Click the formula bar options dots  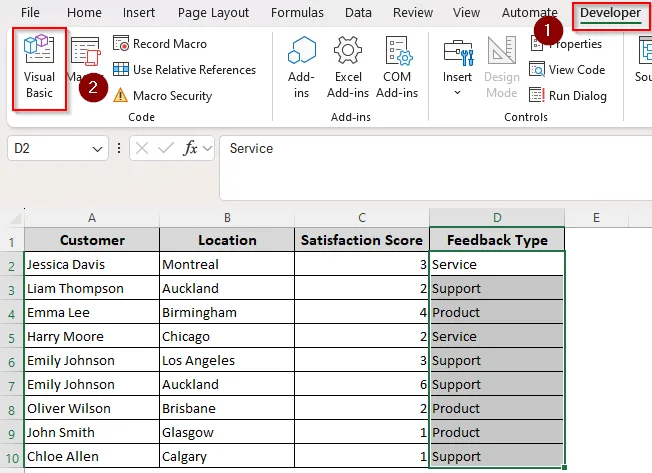(119, 148)
